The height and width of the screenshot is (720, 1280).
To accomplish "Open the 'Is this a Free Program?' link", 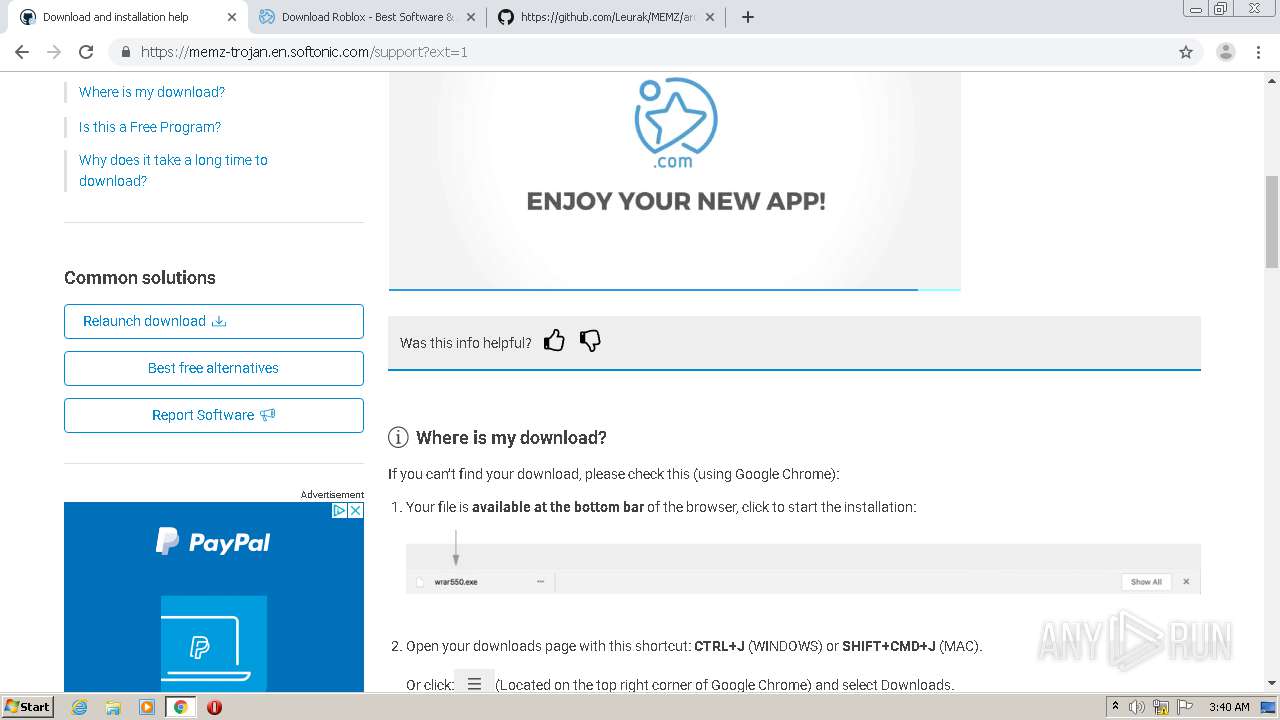I will point(150,127).
